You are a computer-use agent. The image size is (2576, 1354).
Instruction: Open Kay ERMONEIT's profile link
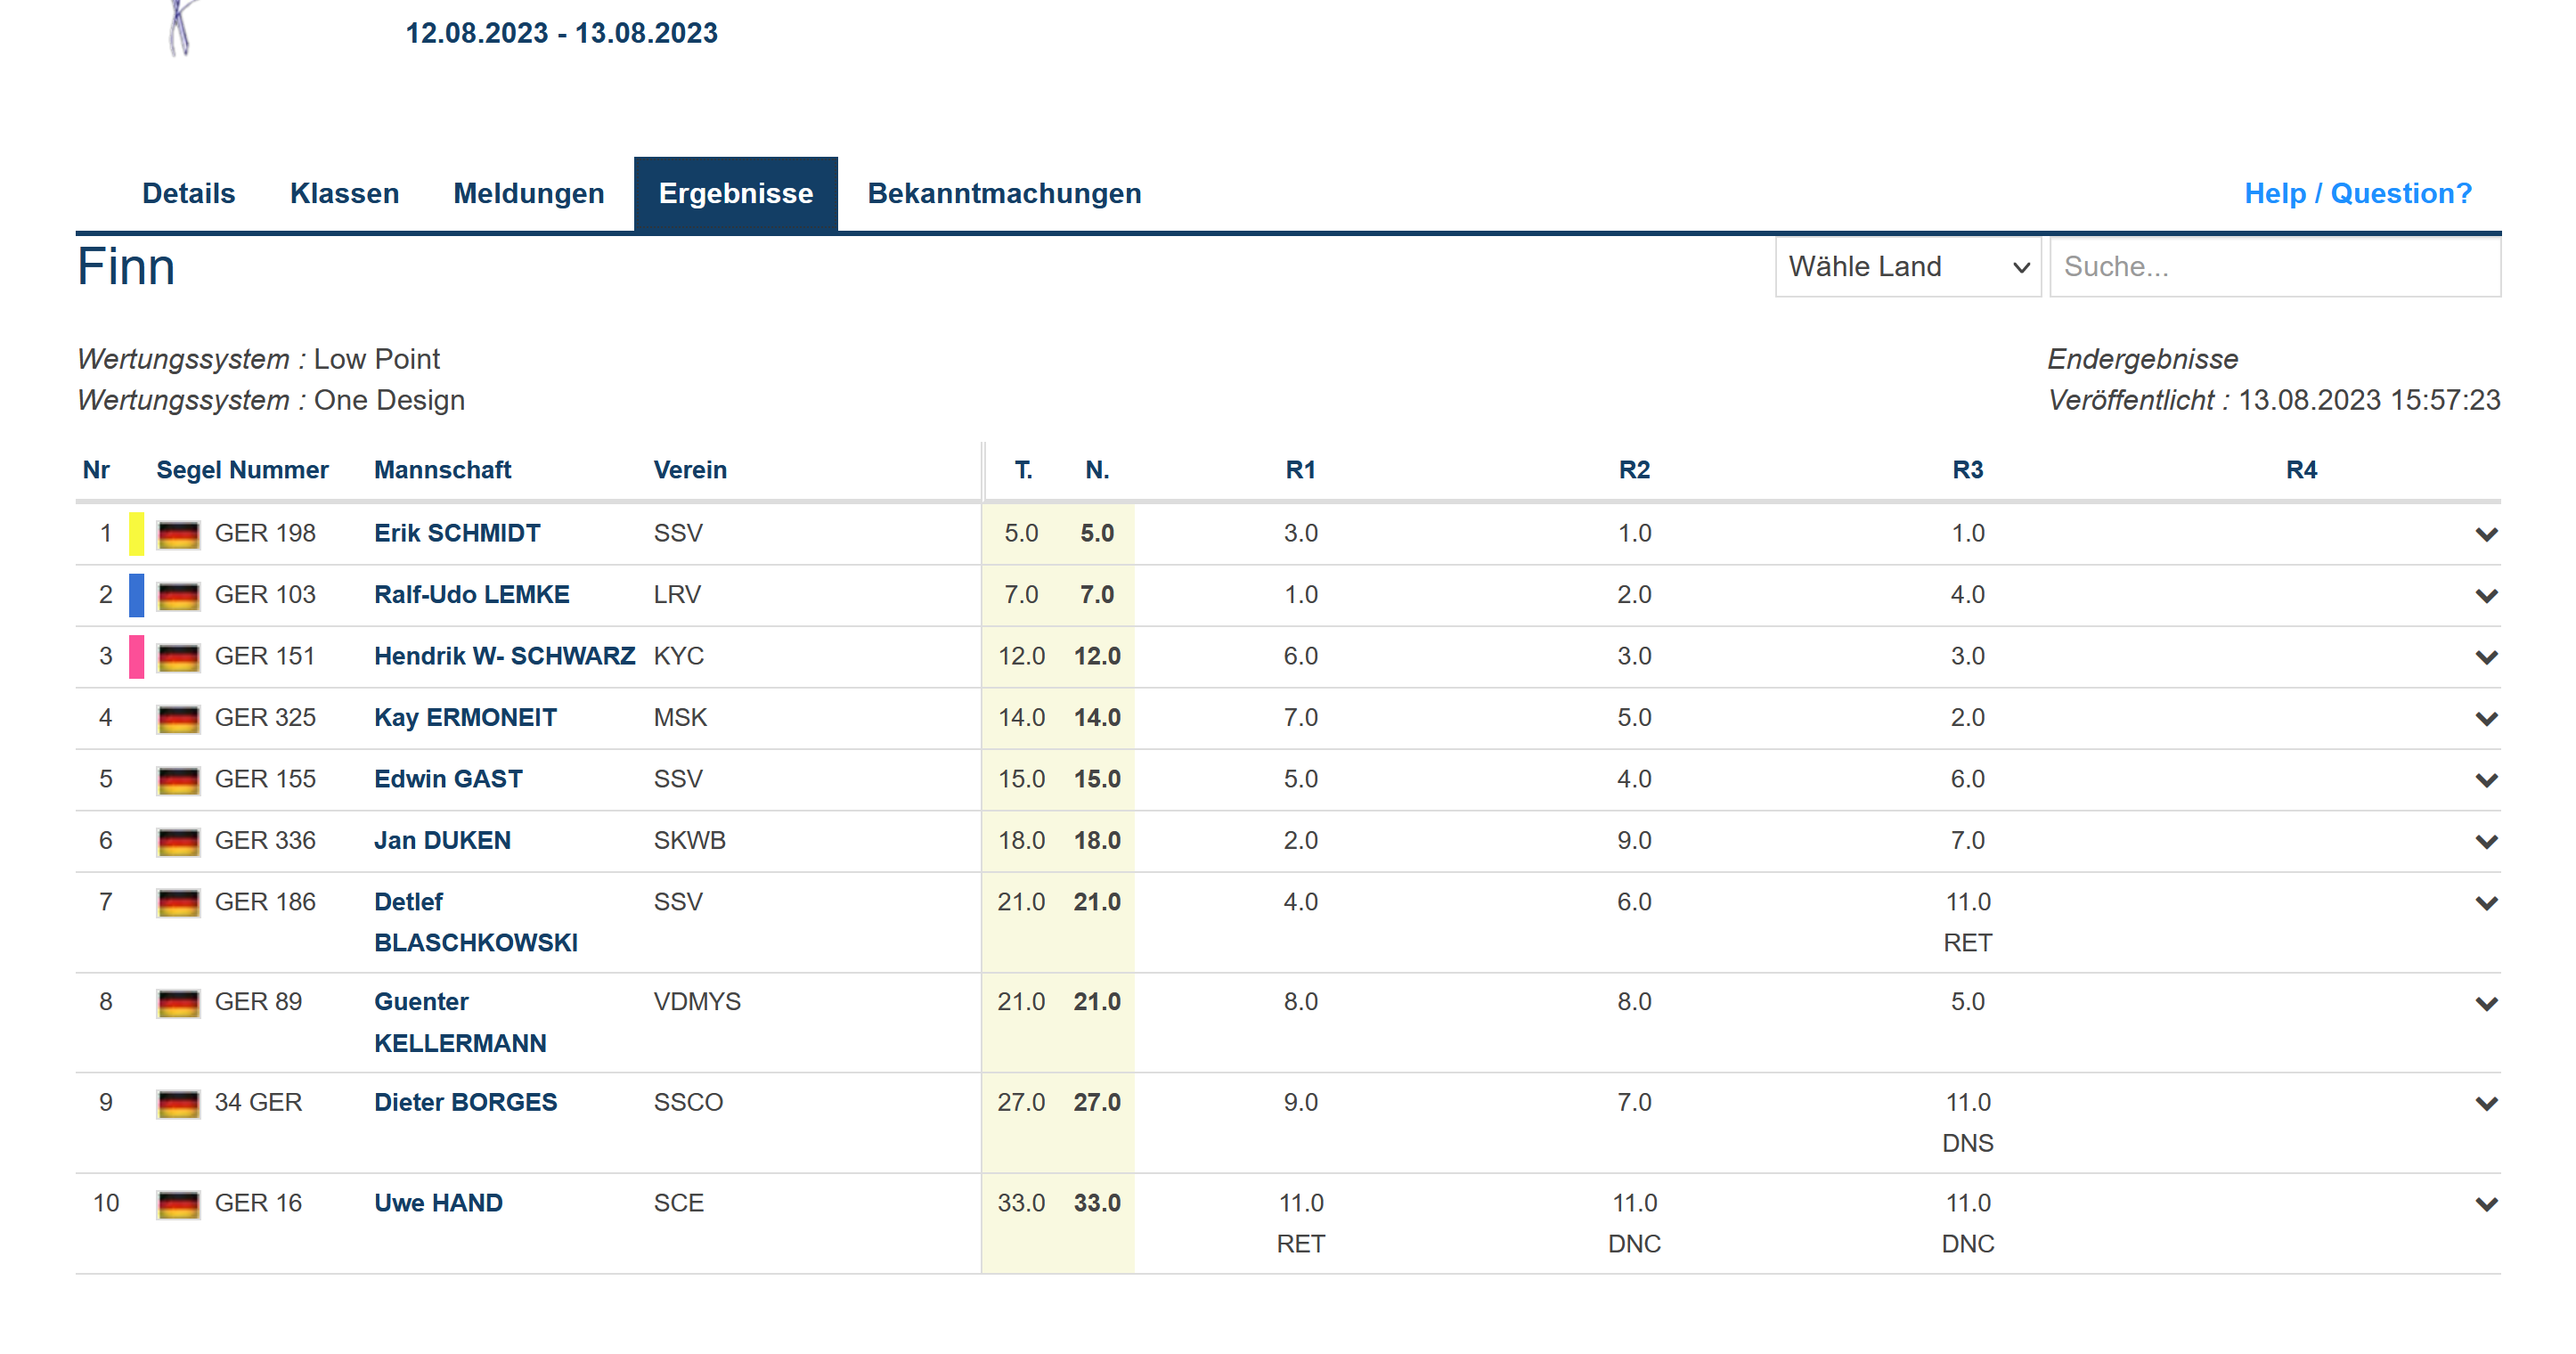[465, 717]
